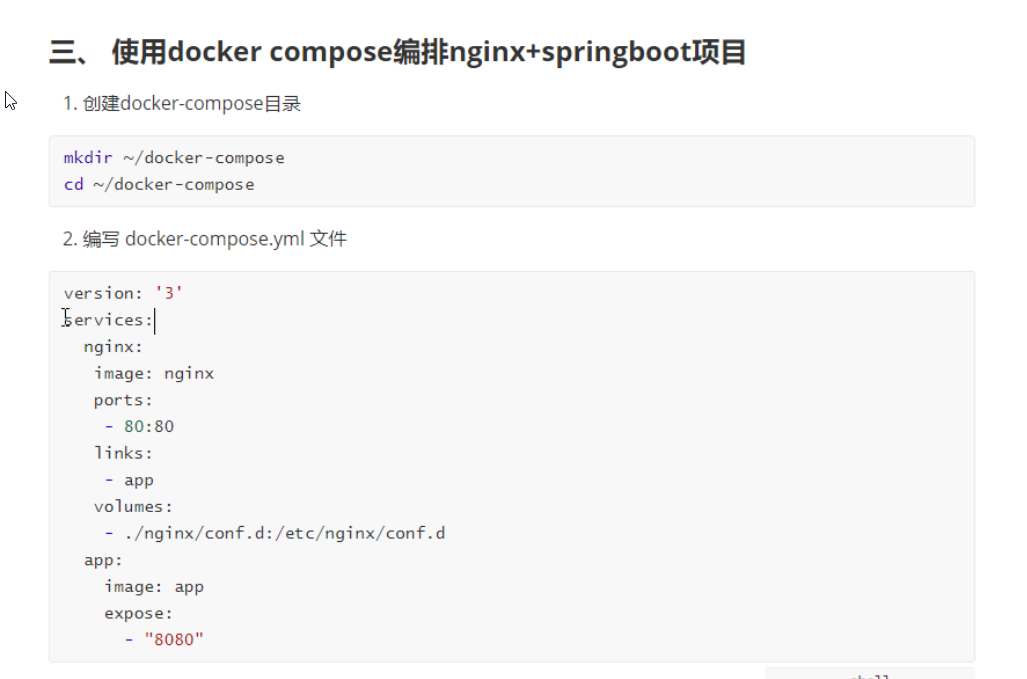
Task: Click the image: app line
Action: [x=154, y=587]
